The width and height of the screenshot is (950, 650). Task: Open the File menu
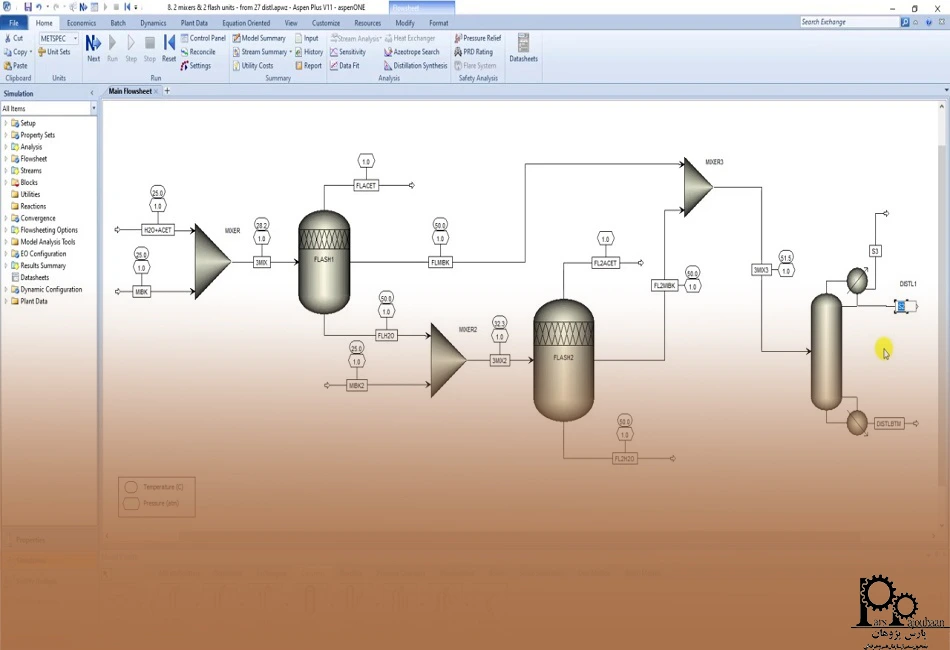pyautogui.click(x=13, y=22)
